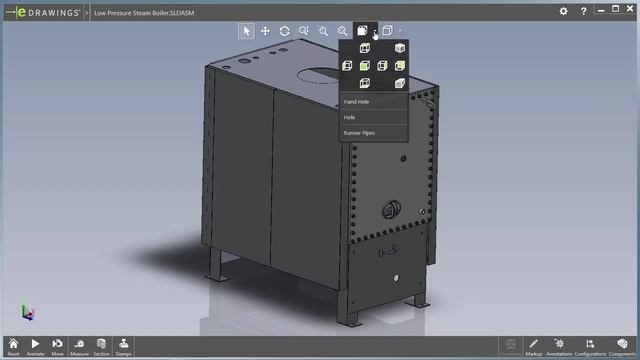Choose the Hand Hole named view
640x360 pixels.
pos(373,102)
